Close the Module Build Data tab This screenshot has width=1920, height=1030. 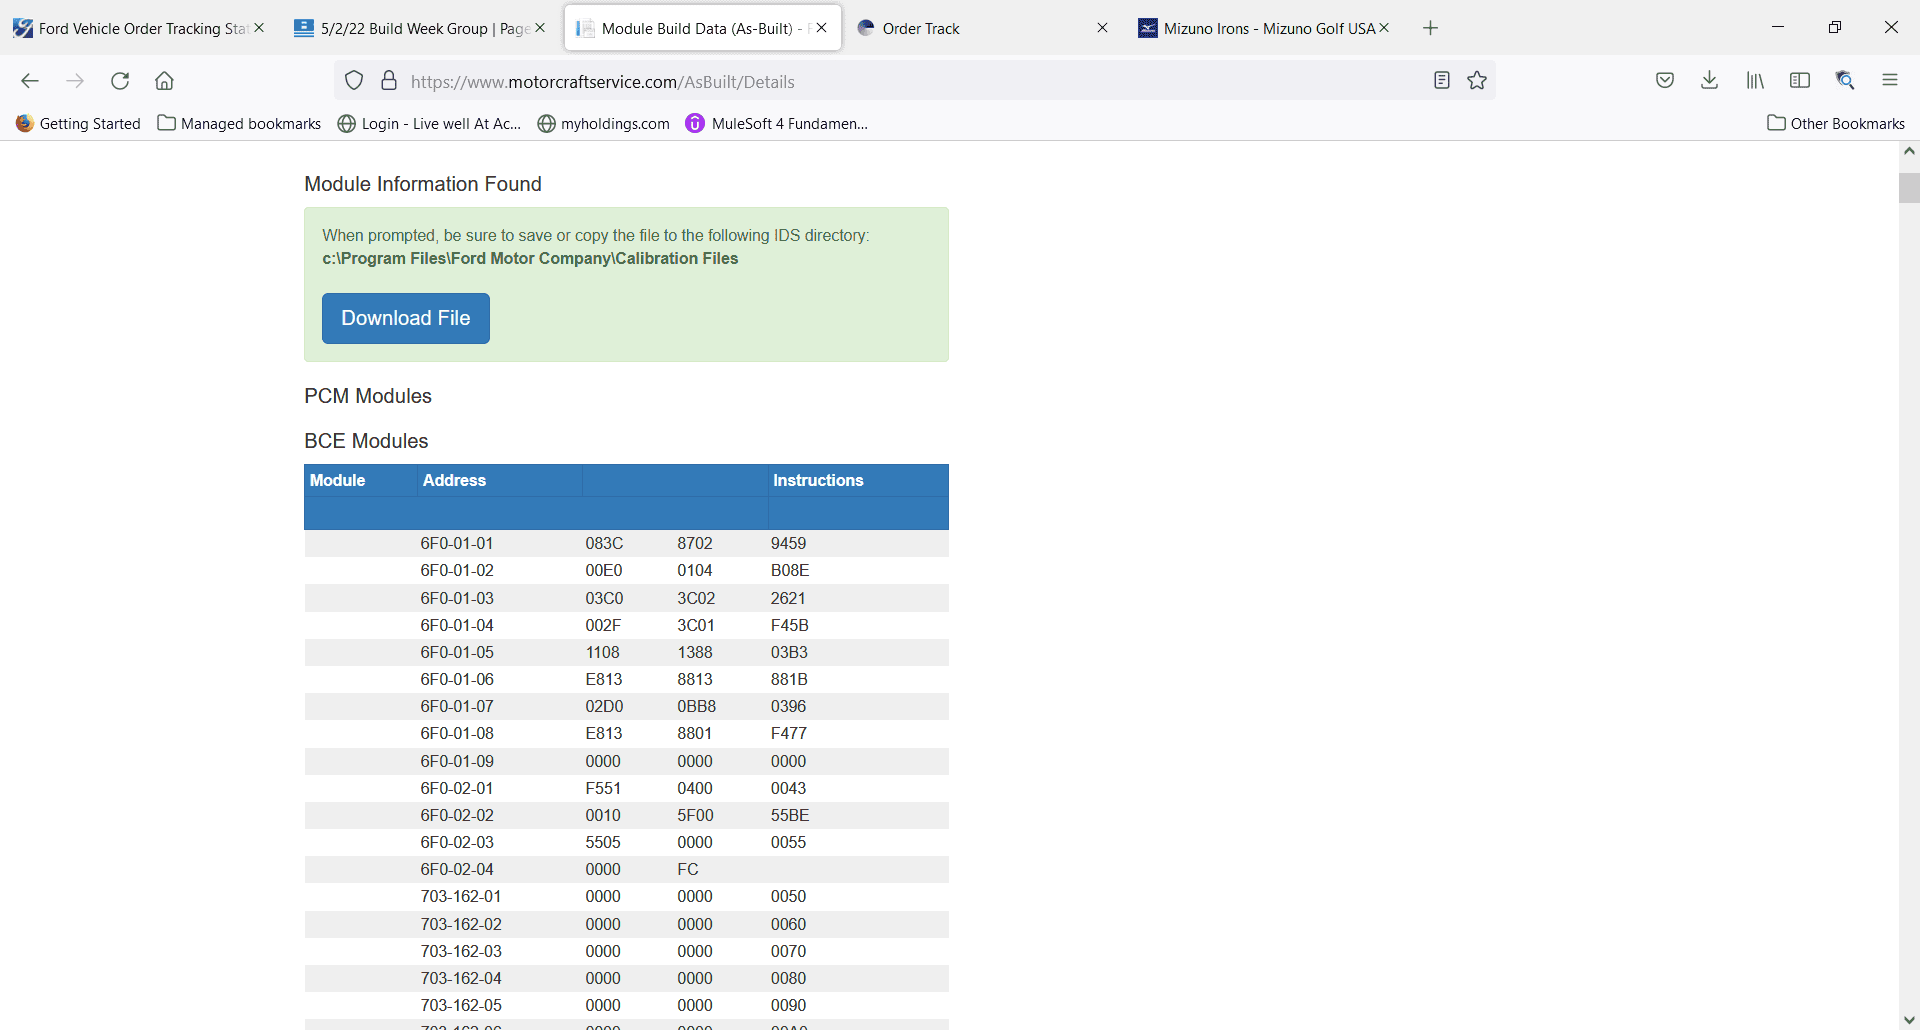click(x=822, y=28)
